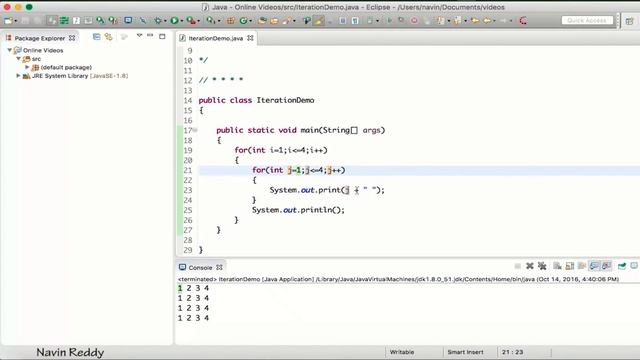Open the External Tools dropdown arrow
Image resolution: width=640 pixels, height=360 pixels.
pos(198,21)
